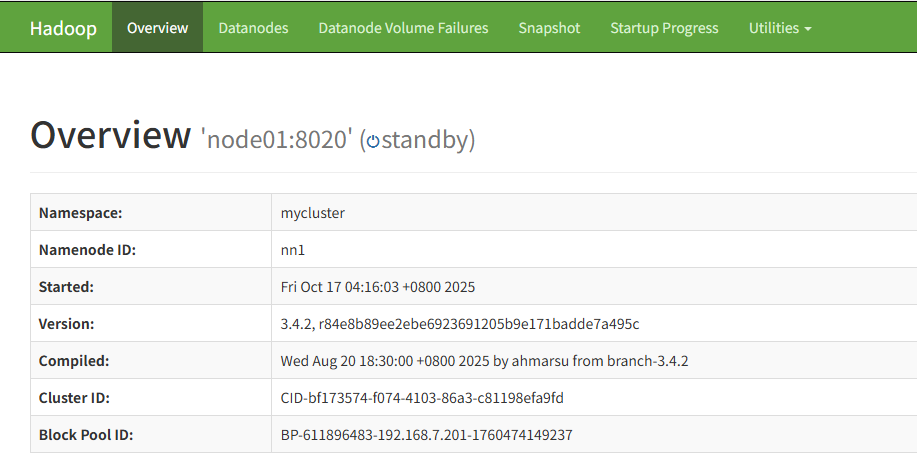Viewport: 917px width, 460px height.
Task: View the Startup Progress tab
Action: [664, 28]
